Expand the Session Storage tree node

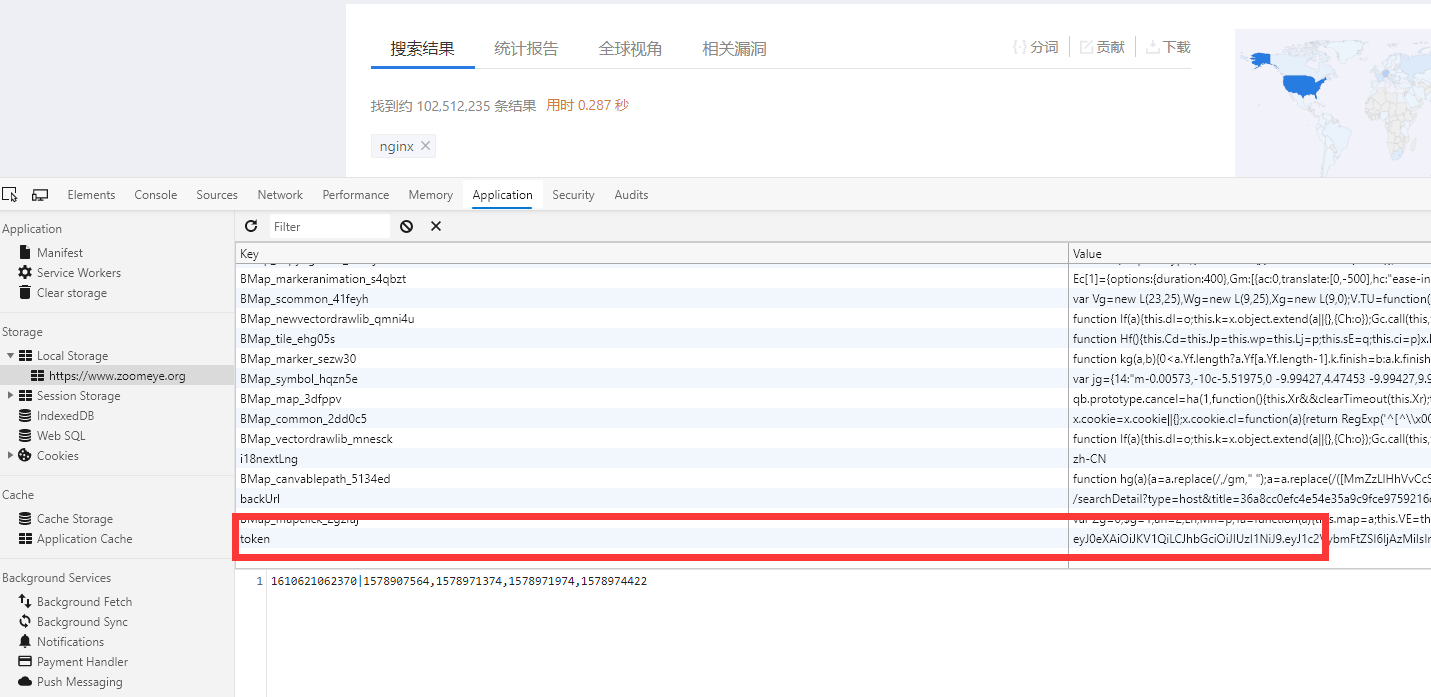click(11, 396)
